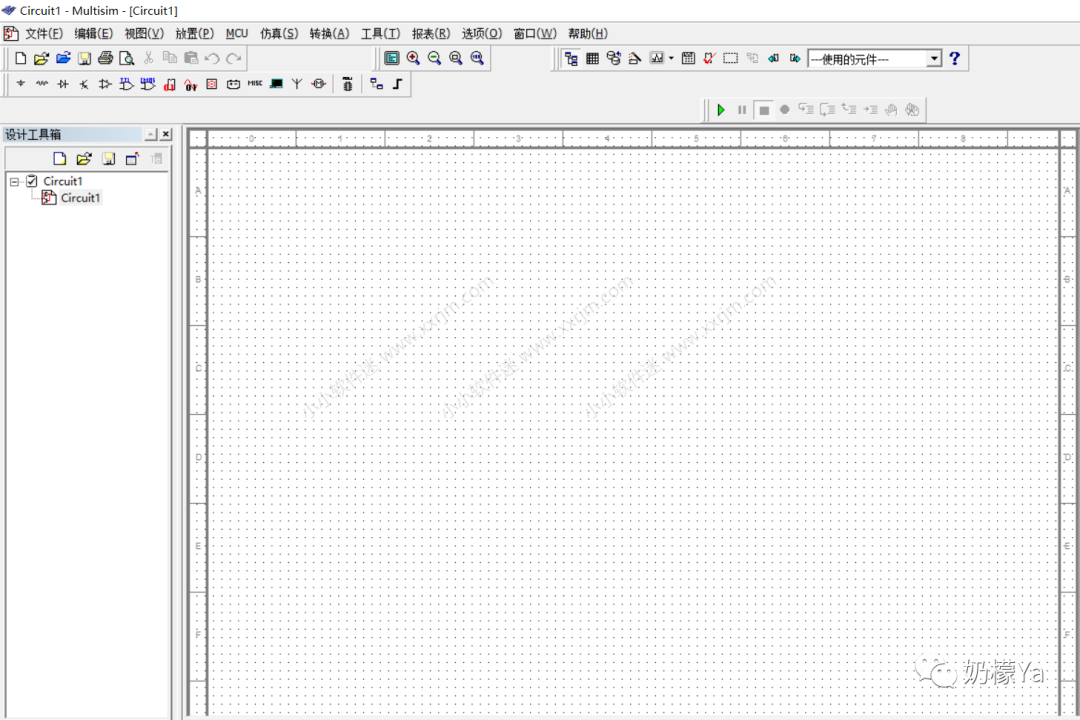Open the Postprocessor calculator icon
This screenshot has width=1080, height=720.
(688, 59)
